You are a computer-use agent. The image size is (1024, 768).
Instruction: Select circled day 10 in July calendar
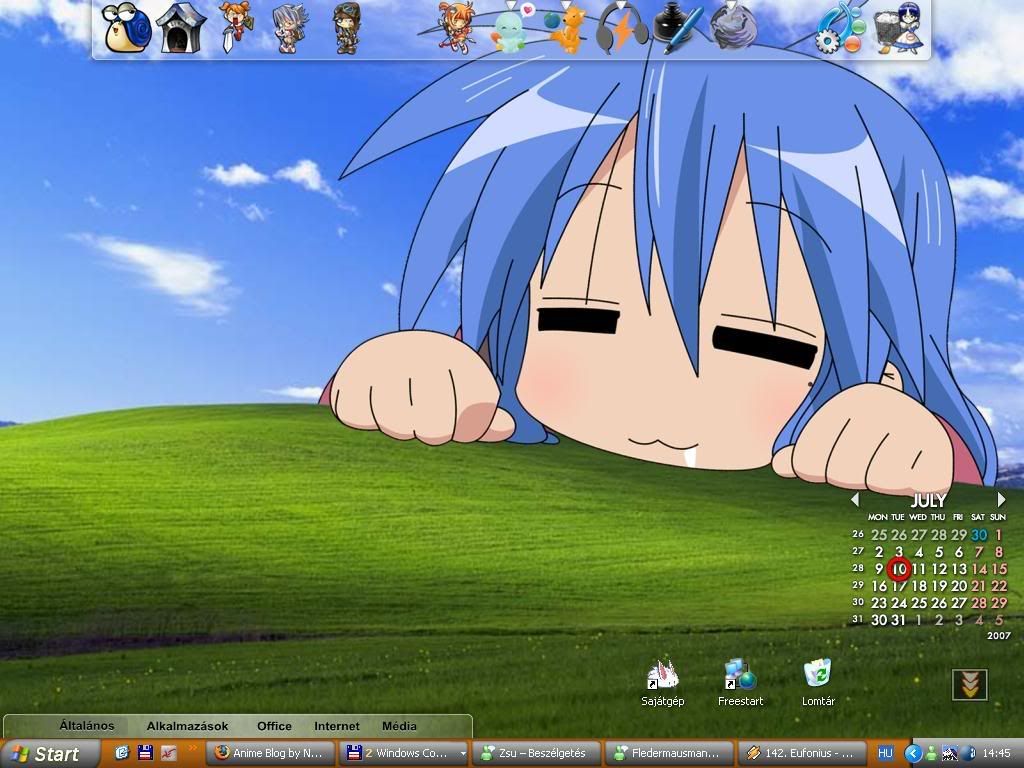[x=899, y=569]
